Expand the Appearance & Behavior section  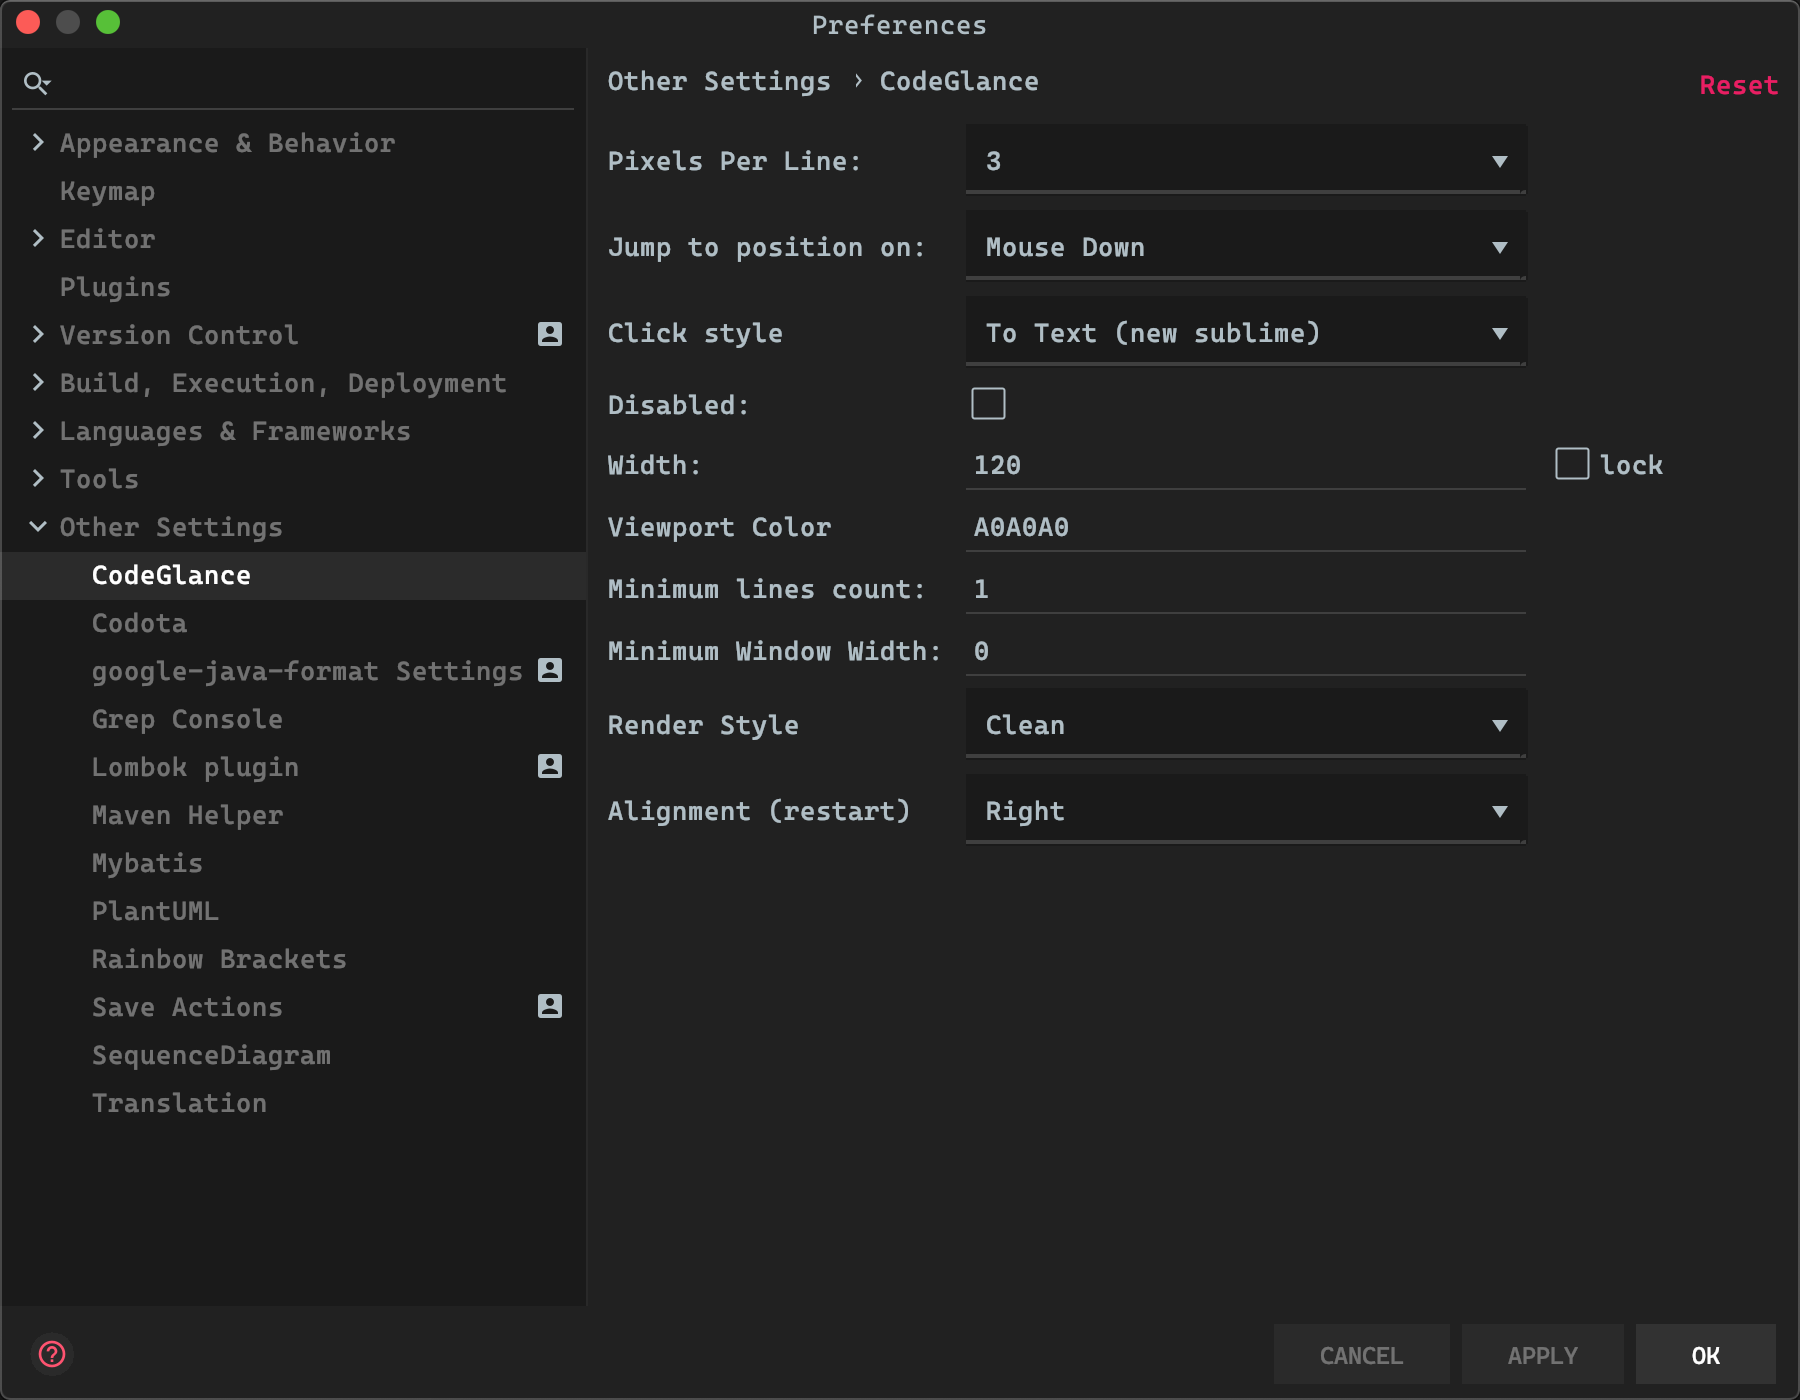pyautogui.click(x=38, y=143)
